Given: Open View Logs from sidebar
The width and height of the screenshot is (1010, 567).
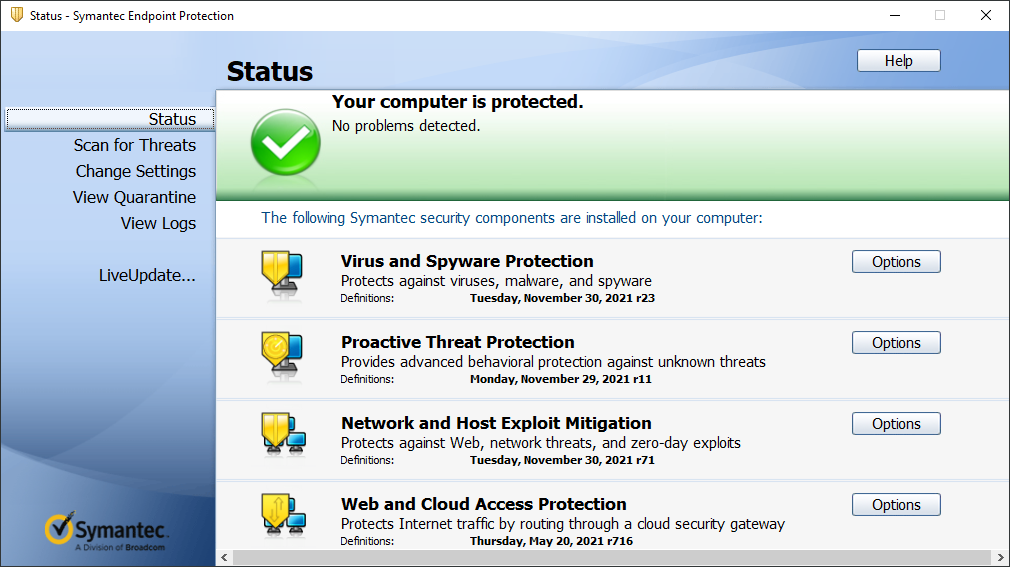Looking at the screenshot, I should [x=158, y=223].
